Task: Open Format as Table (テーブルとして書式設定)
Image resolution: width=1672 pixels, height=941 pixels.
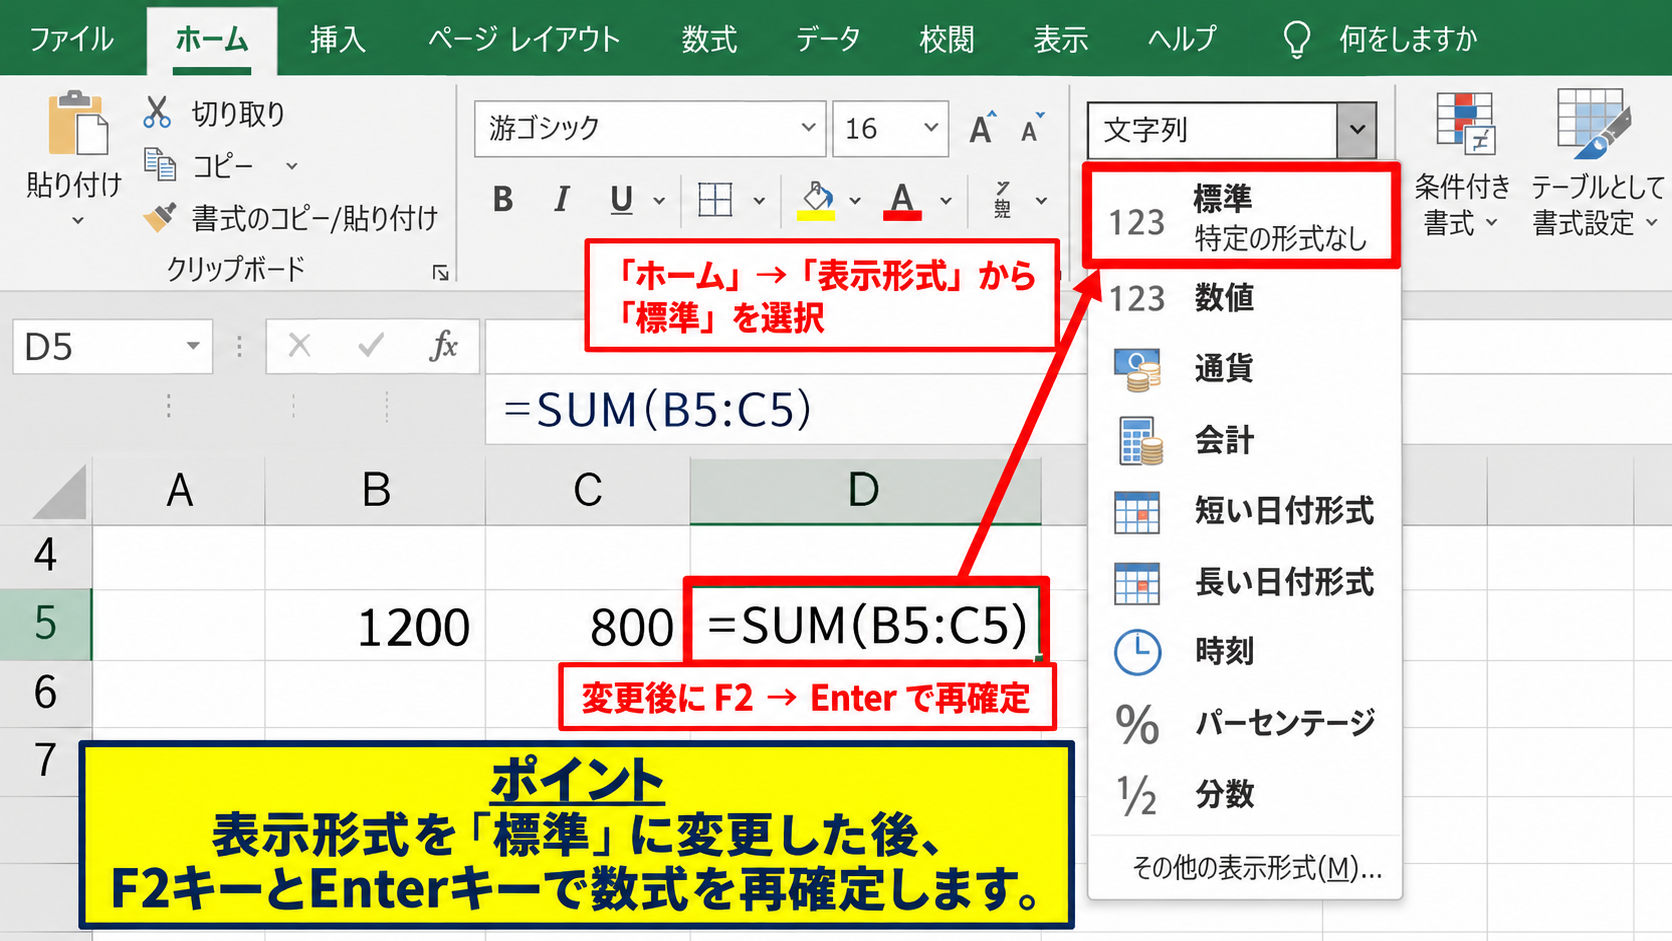Action: coord(1597,164)
